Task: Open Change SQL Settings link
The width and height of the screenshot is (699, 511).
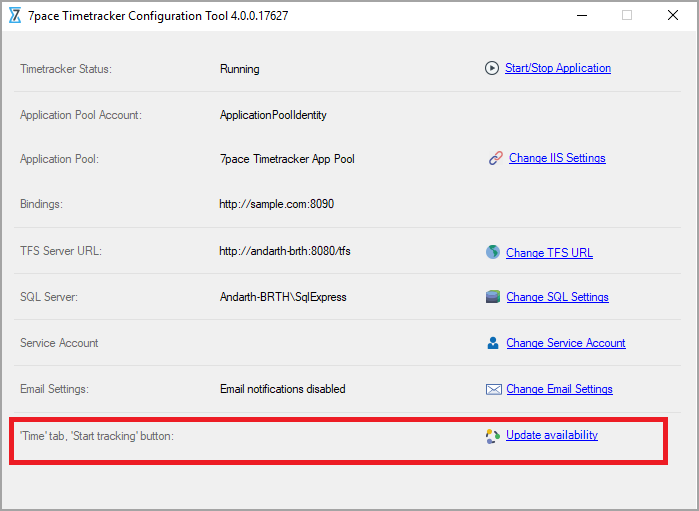Action: coord(557,297)
